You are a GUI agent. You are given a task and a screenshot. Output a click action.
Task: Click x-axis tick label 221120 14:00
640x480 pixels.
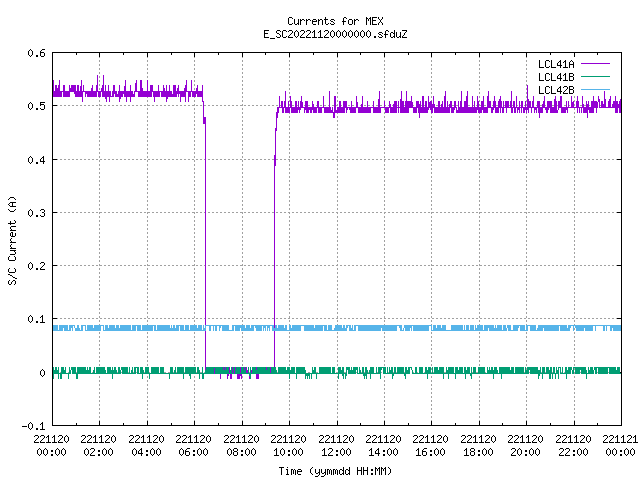[x=383, y=446]
